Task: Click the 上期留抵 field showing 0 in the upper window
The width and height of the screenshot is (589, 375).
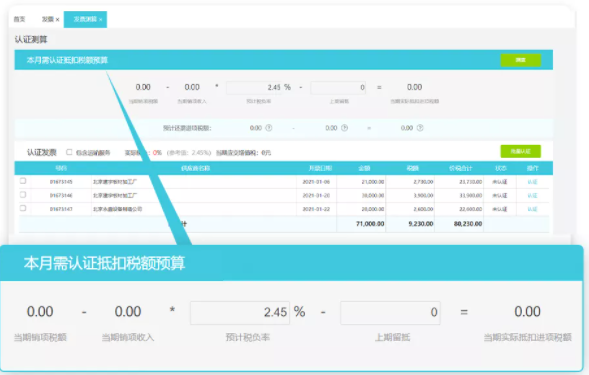Action: click(x=338, y=88)
